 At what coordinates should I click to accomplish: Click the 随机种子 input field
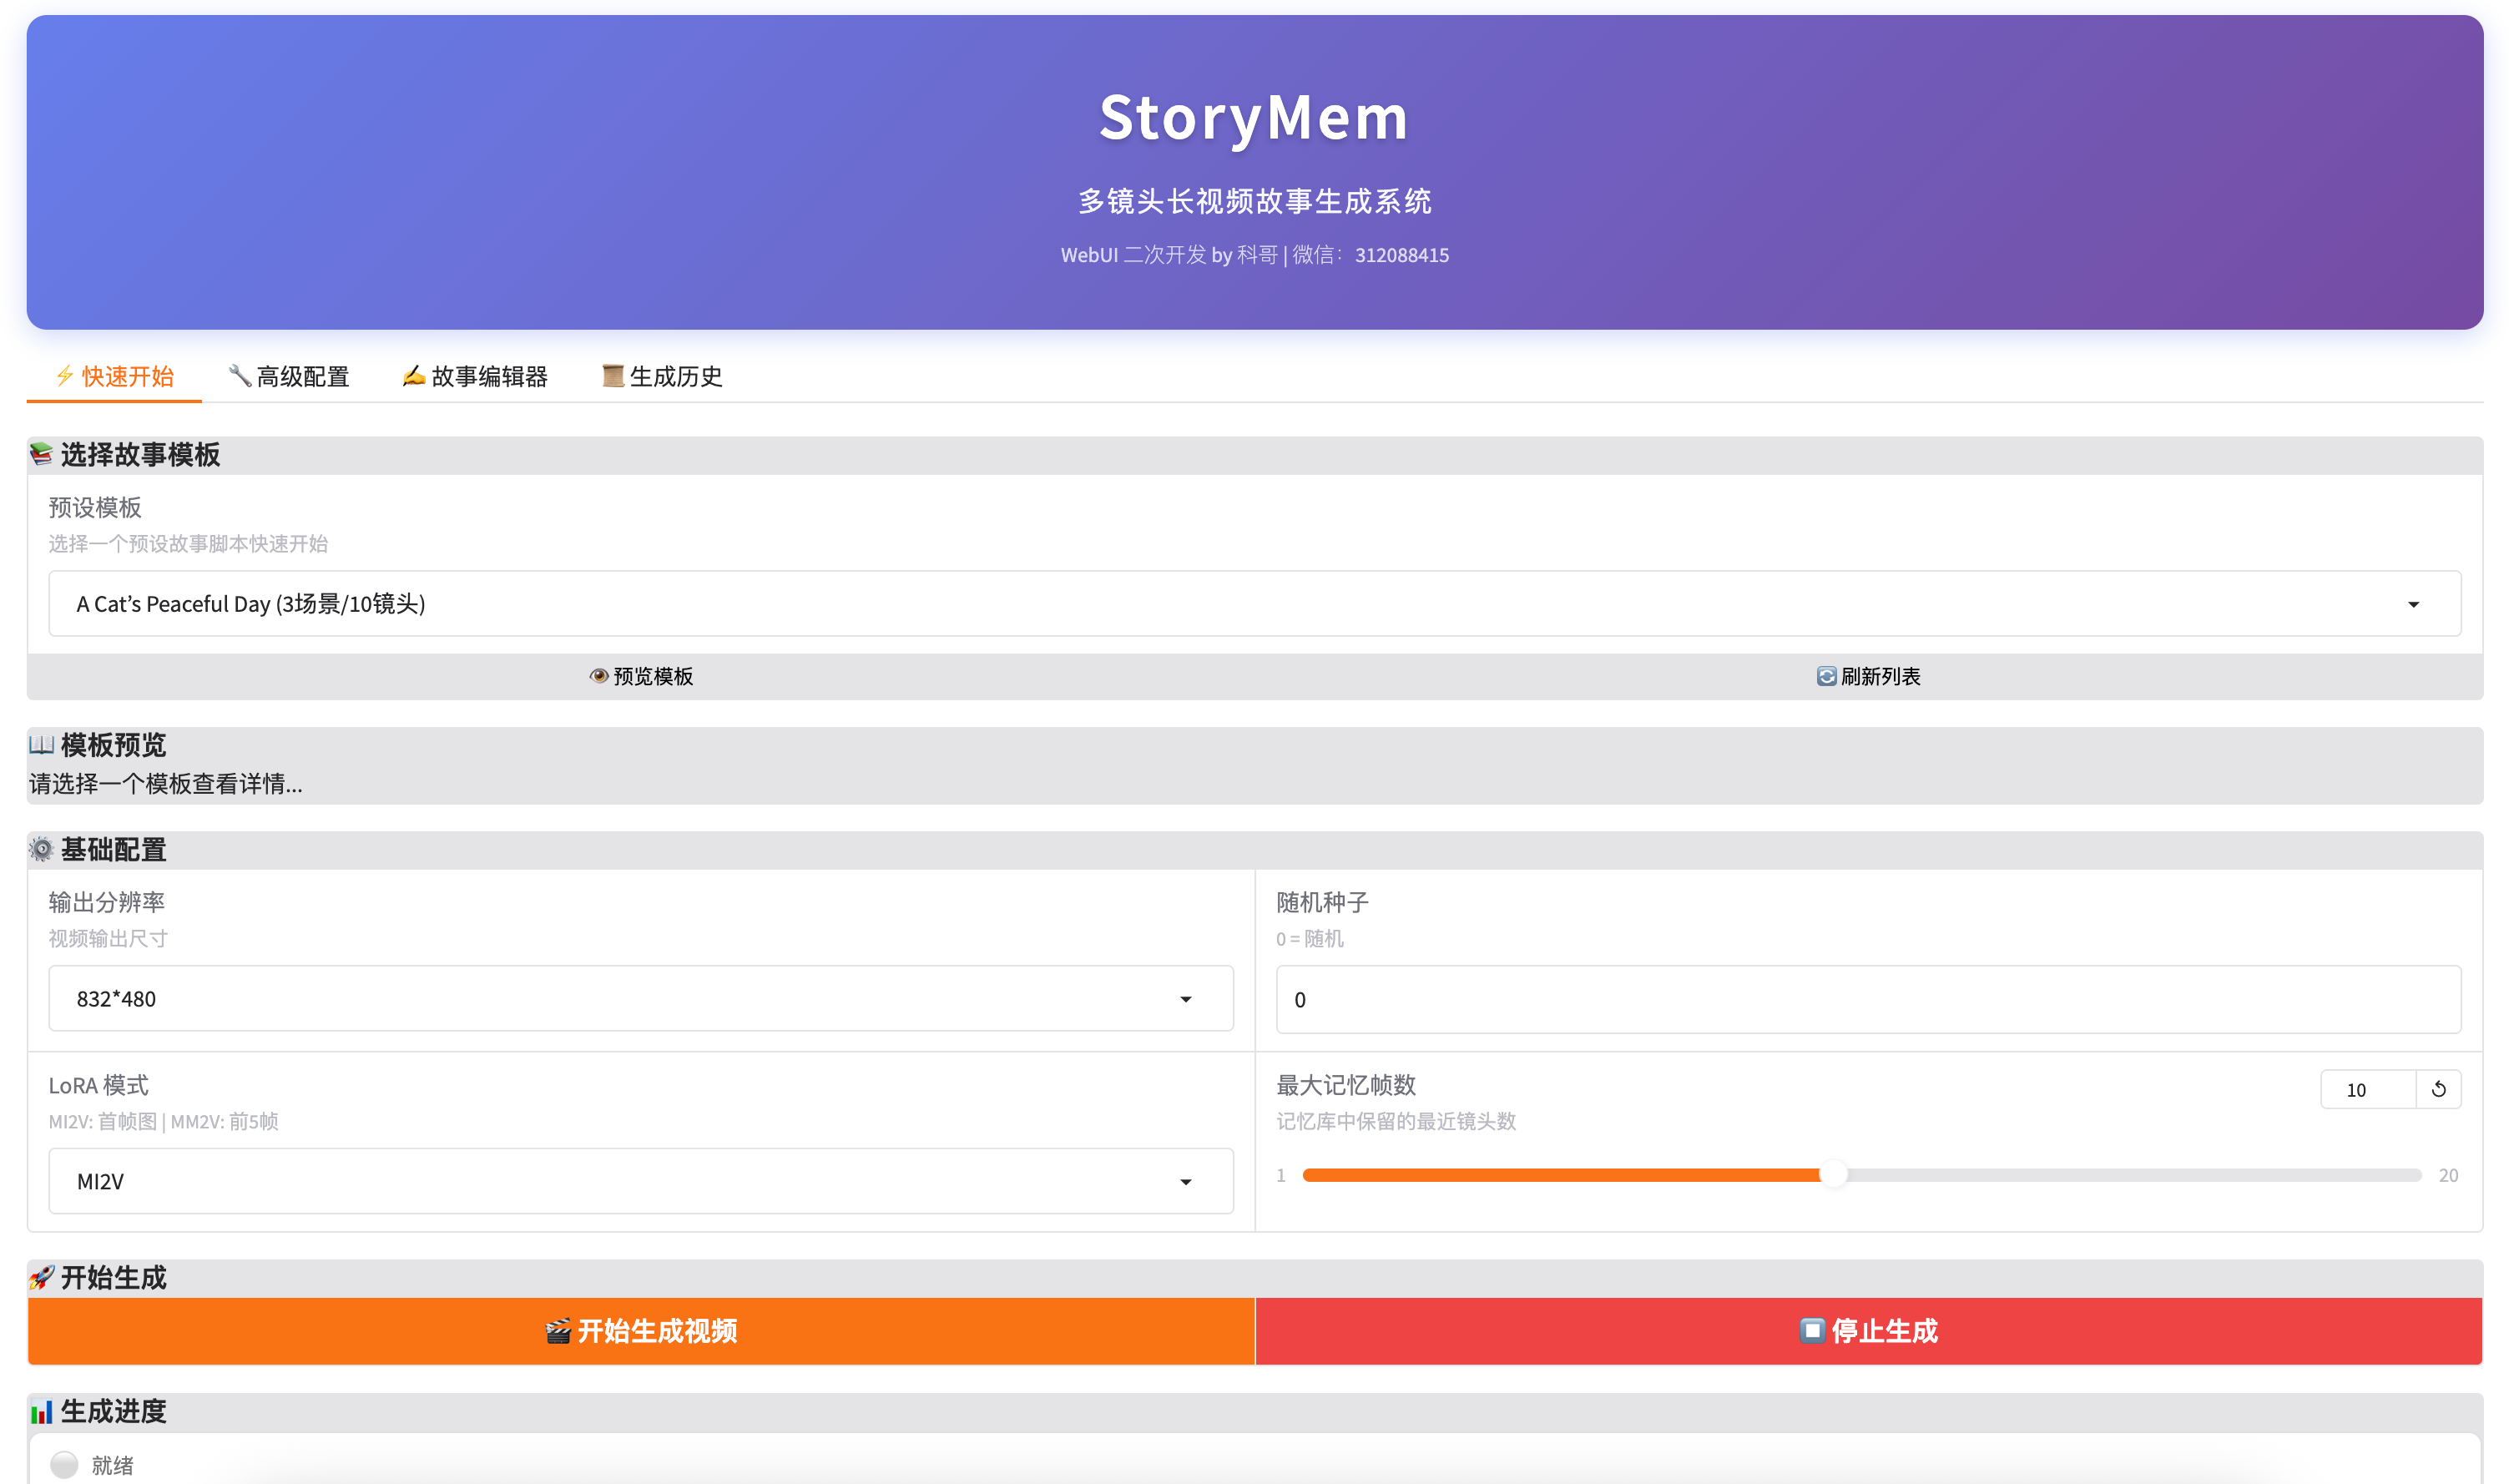1867,999
